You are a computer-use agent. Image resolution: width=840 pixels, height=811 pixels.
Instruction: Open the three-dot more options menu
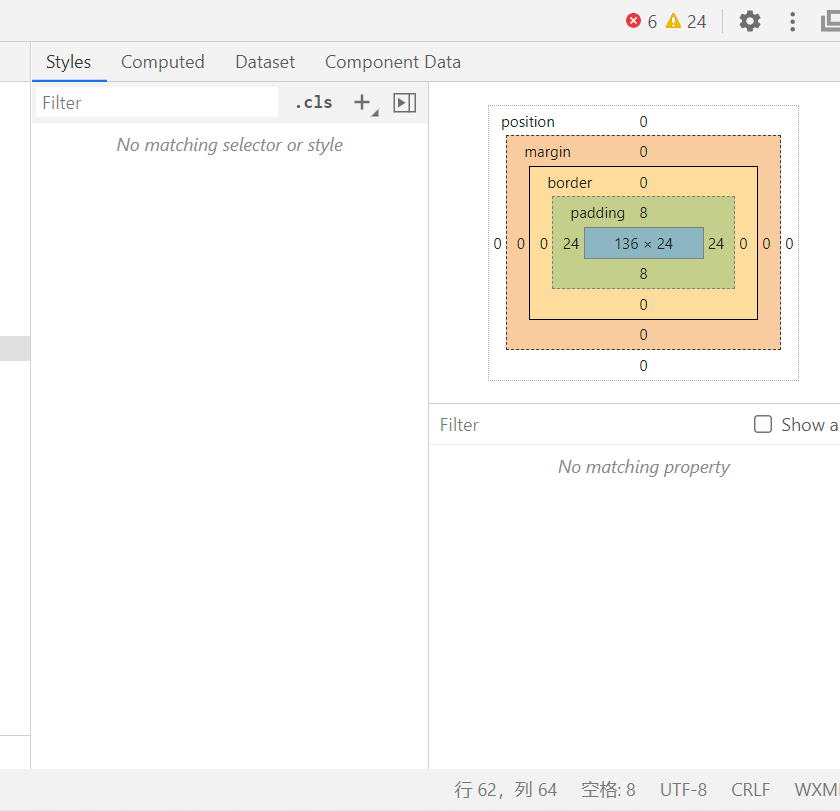[x=792, y=21]
